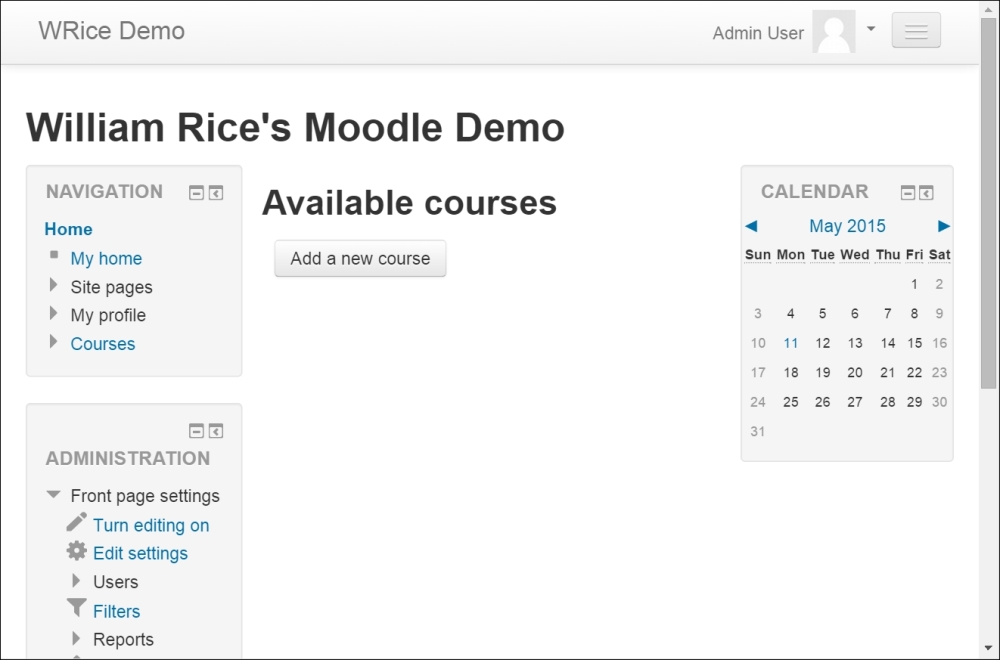Image resolution: width=1000 pixels, height=660 pixels.
Task: Click calendar day 1
Action: point(914,284)
